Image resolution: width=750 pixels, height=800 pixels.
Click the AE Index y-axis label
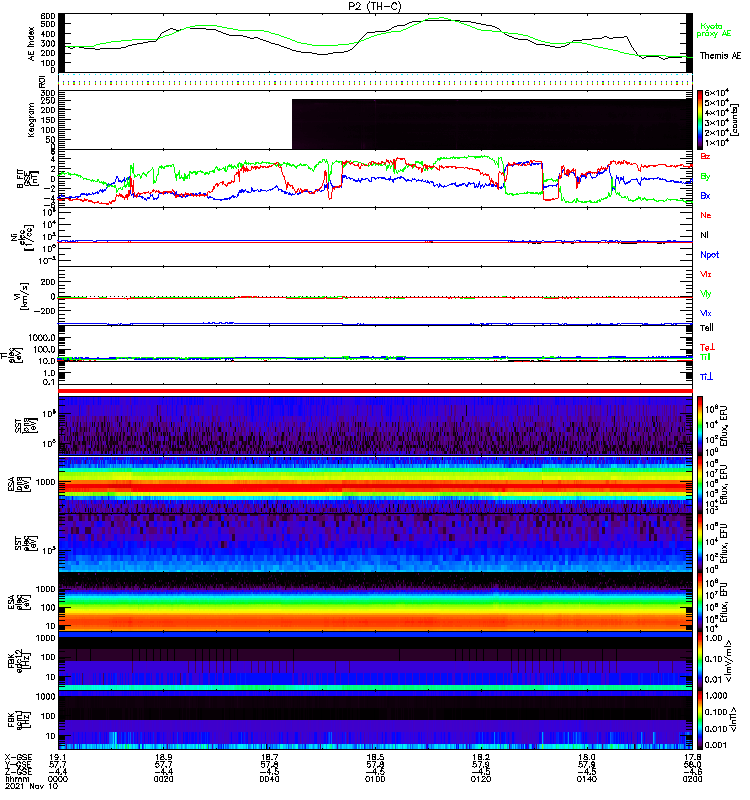tap(32, 44)
